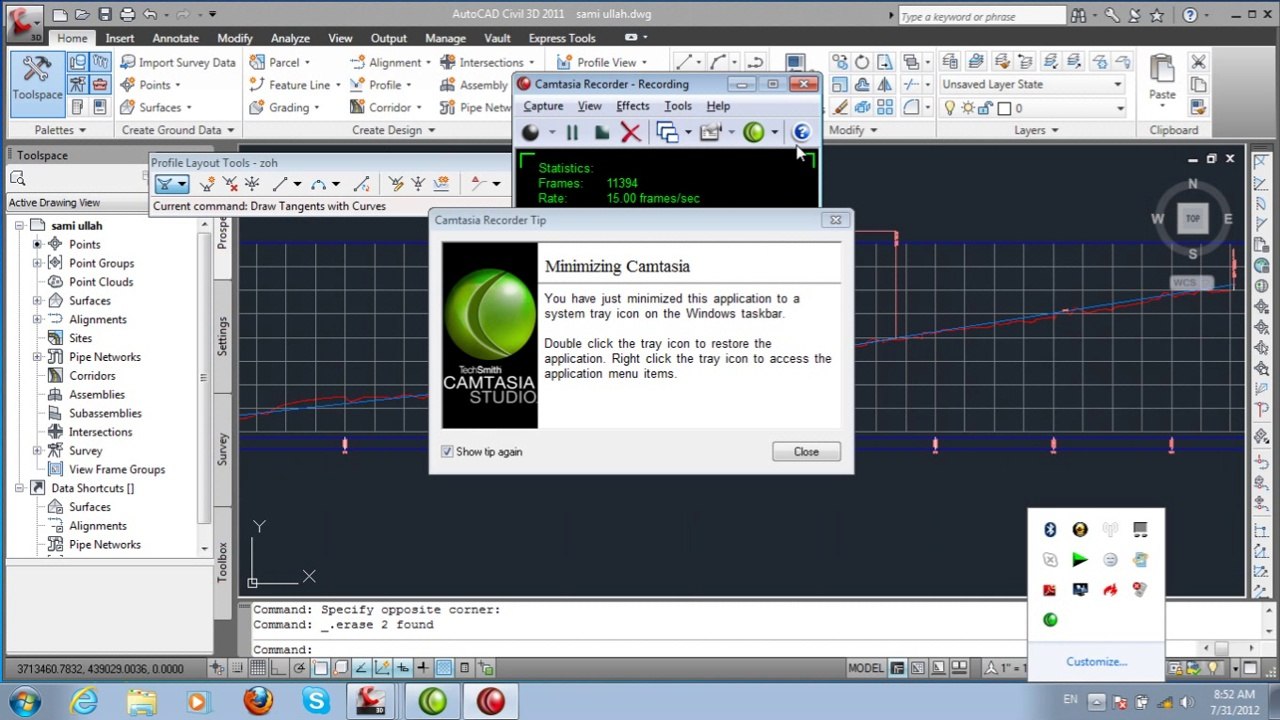This screenshot has width=1280, height=720.
Task: Click the ViewCube TOP face
Action: 1192,218
